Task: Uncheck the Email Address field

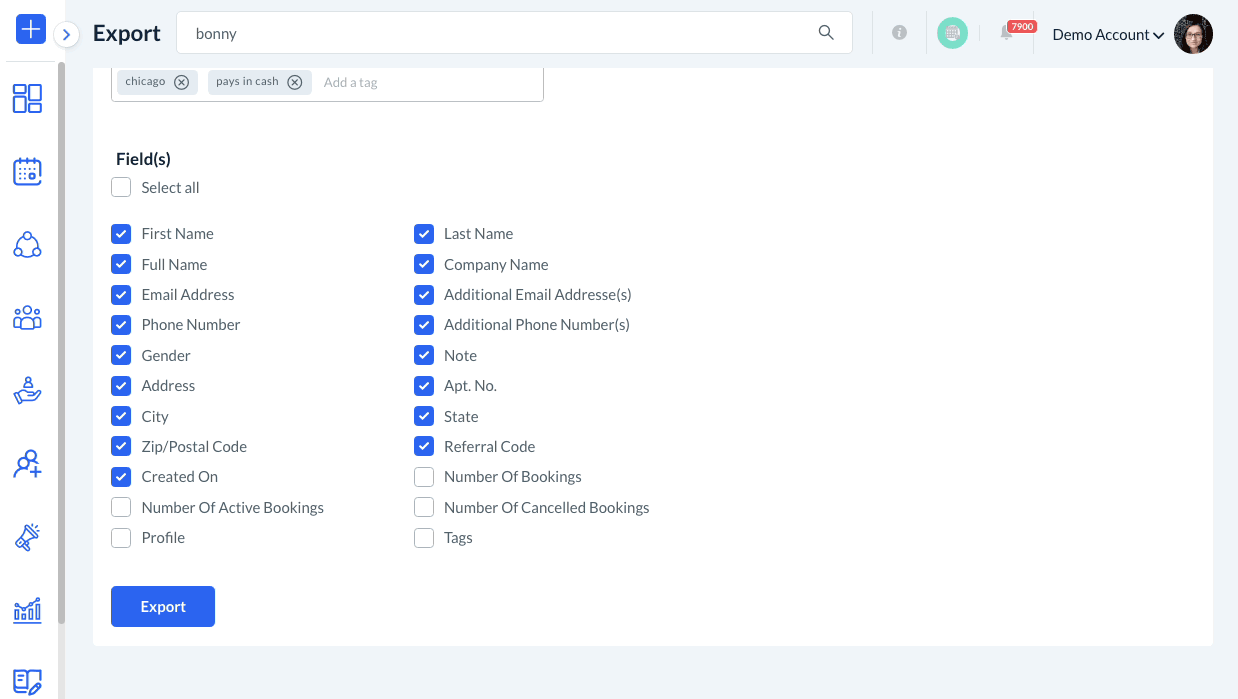Action: [121, 295]
